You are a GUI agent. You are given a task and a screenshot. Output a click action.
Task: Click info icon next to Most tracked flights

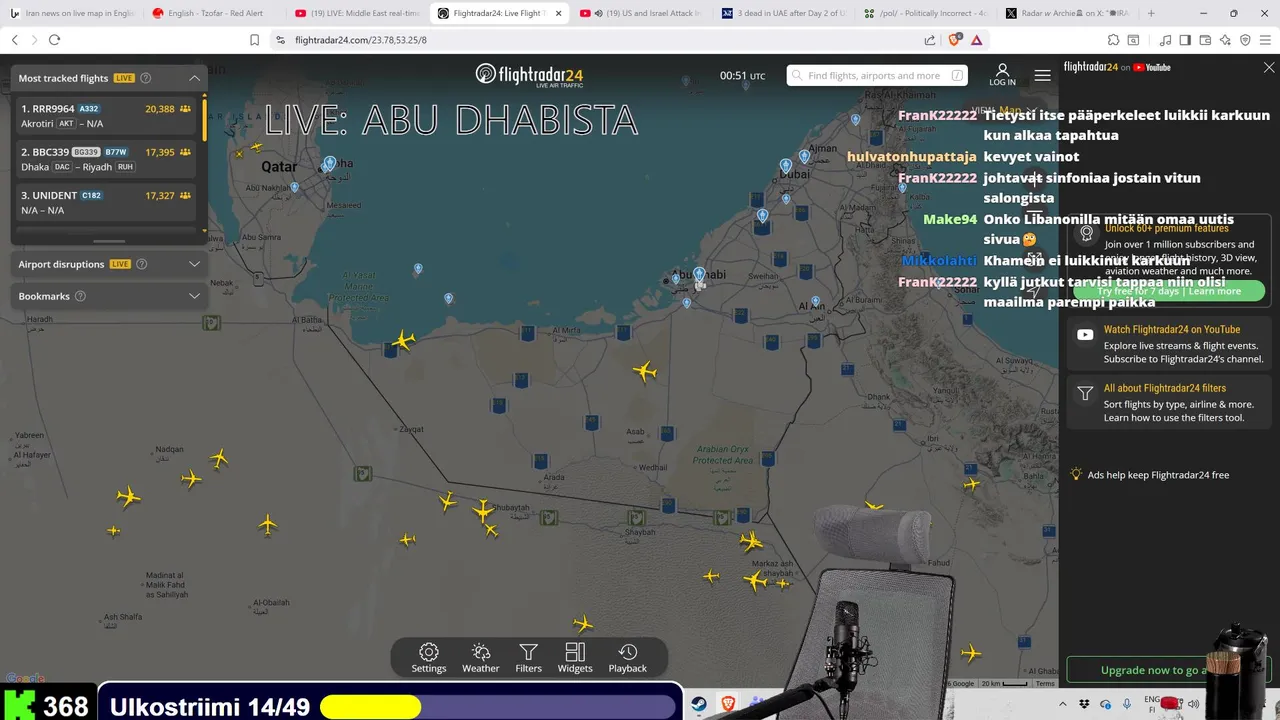[146, 78]
